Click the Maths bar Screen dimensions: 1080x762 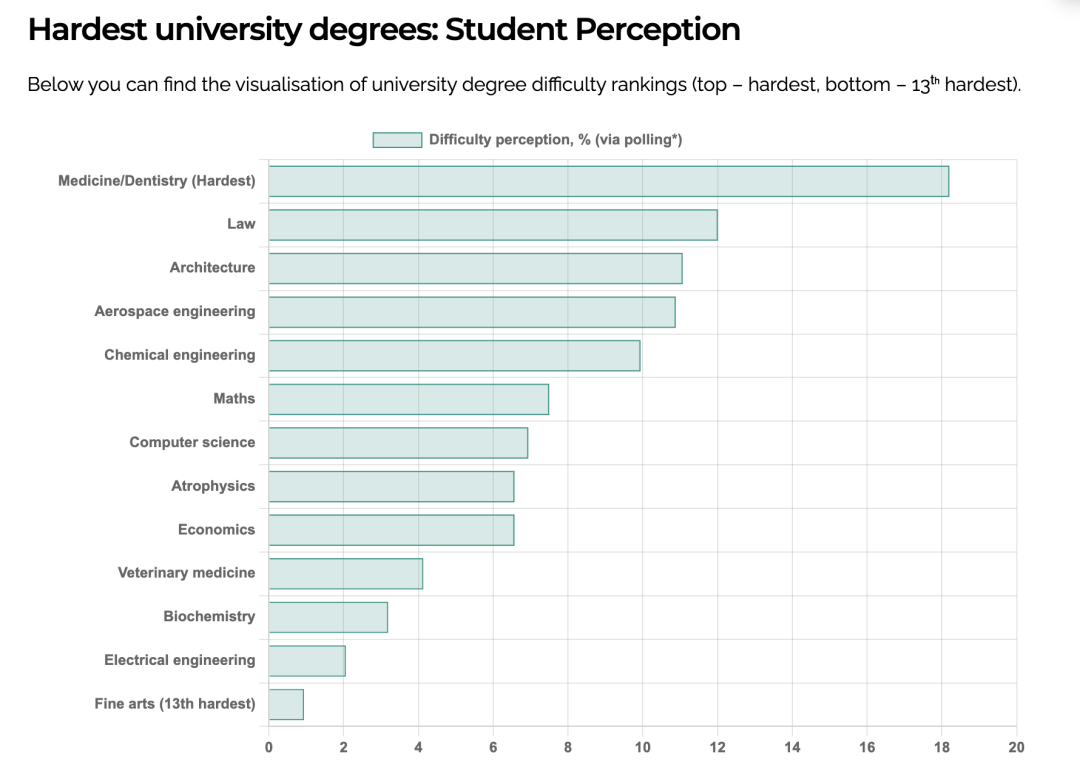tap(408, 399)
